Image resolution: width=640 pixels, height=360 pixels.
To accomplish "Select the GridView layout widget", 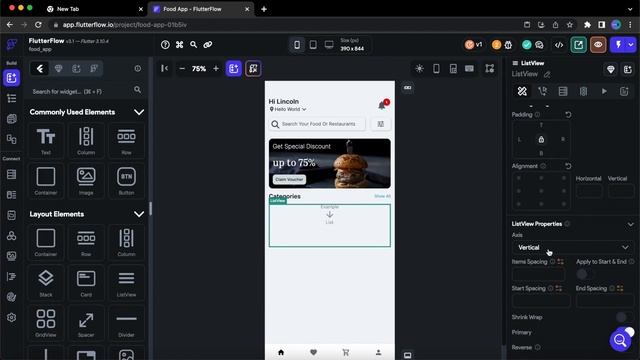I will coord(46,323).
